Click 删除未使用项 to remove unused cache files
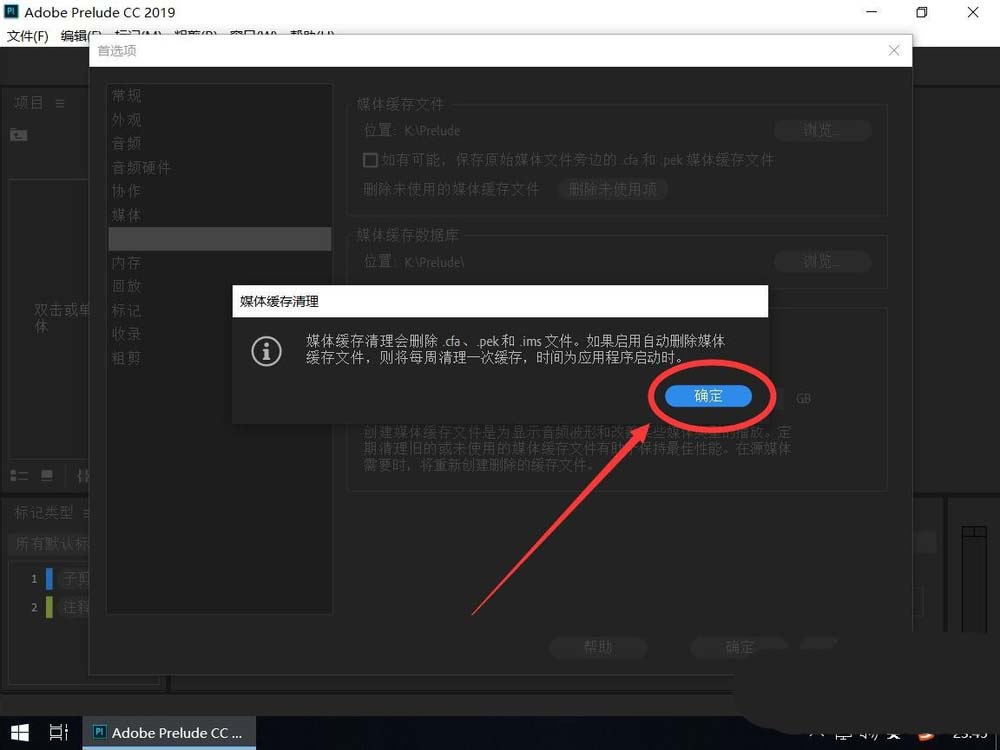 (612, 189)
